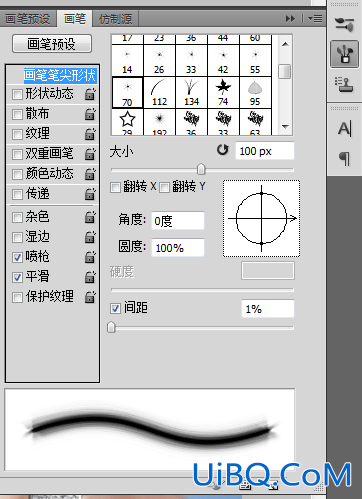Click the 圆度 field showing 100%

178,248
